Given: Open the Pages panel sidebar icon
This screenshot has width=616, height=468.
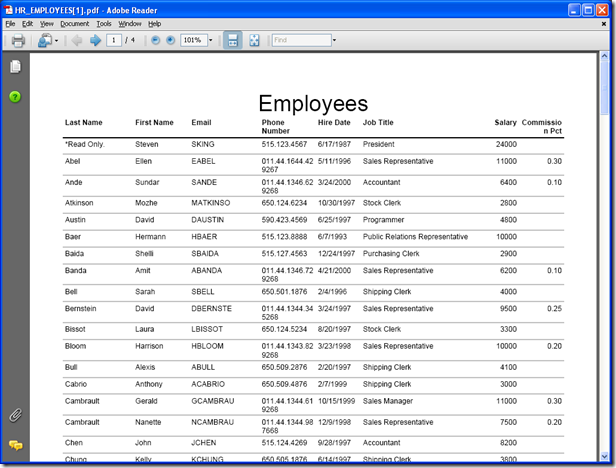Looking at the screenshot, I should pos(15,66).
